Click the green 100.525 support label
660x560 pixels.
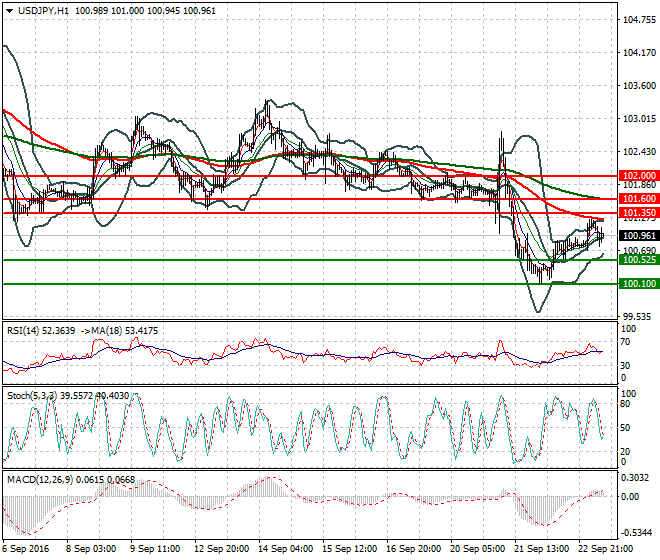pos(638,259)
